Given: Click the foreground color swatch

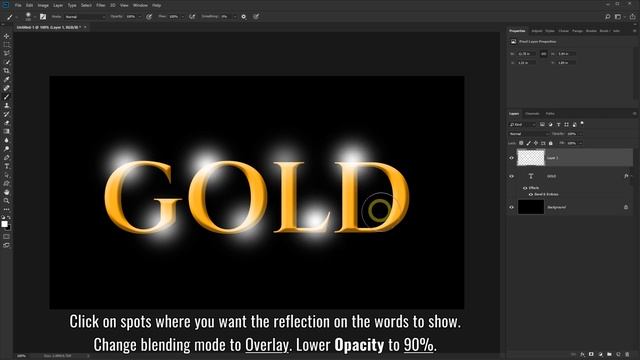Looking at the screenshot, I should click(4, 224).
